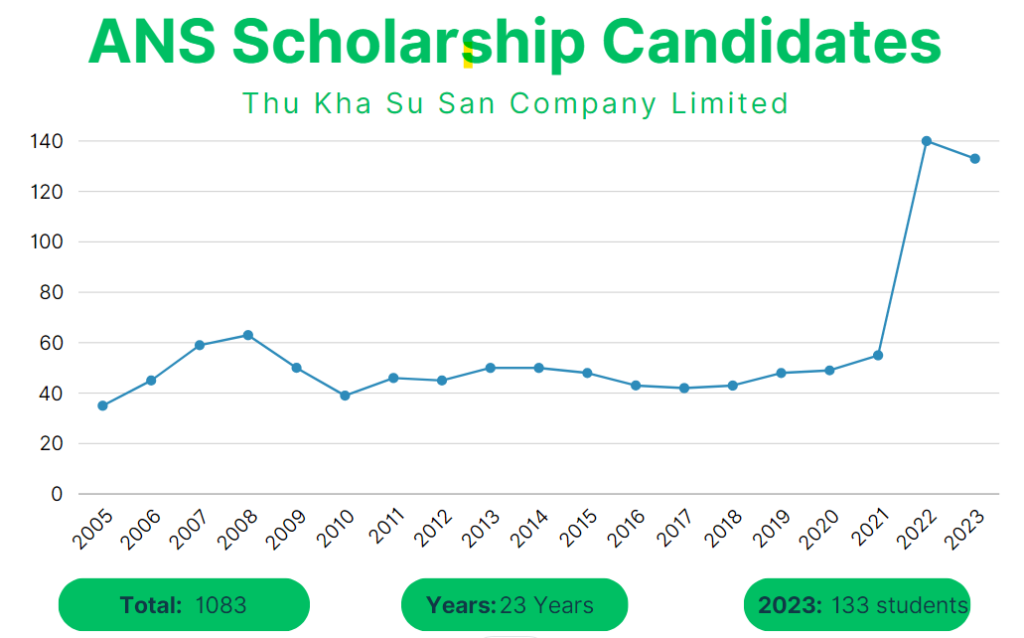Image resolution: width=1024 pixels, height=638 pixels.
Task: Select the 2017 data point on the chart
Action: tap(684, 388)
